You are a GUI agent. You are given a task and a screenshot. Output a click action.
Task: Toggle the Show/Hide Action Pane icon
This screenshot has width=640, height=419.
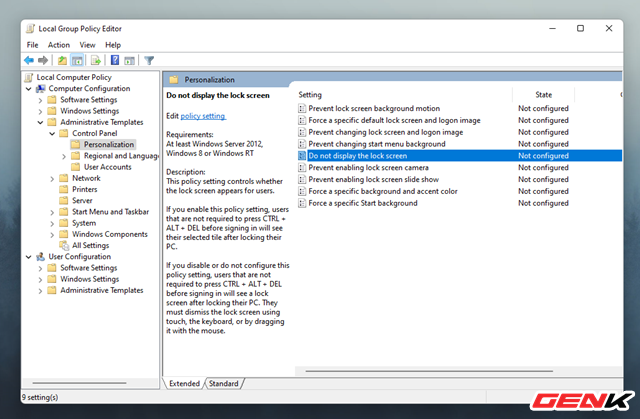(130, 61)
